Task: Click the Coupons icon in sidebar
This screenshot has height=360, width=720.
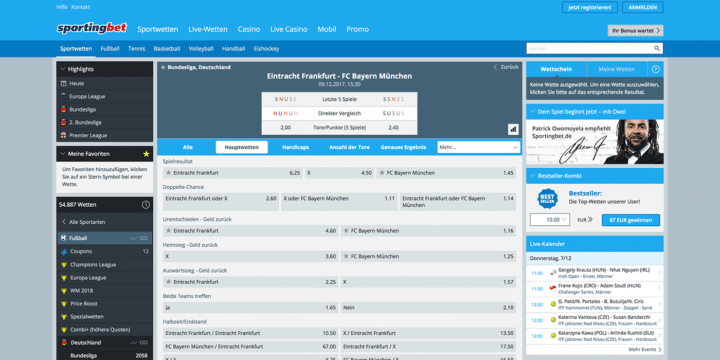Action: pos(64,252)
